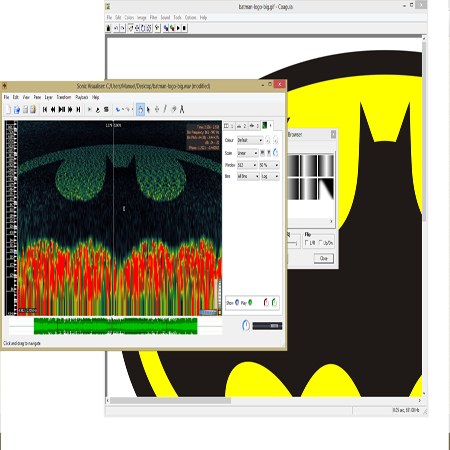The image size is (450, 450).
Task: Click Coagula horizontal scrollbar thumb
Action: click(x=170, y=400)
